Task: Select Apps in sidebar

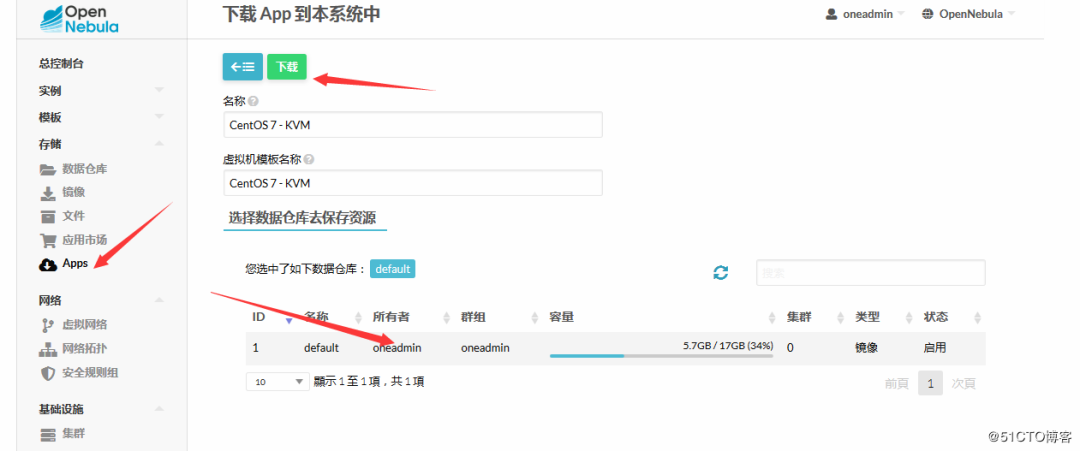Action: click(x=75, y=264)
